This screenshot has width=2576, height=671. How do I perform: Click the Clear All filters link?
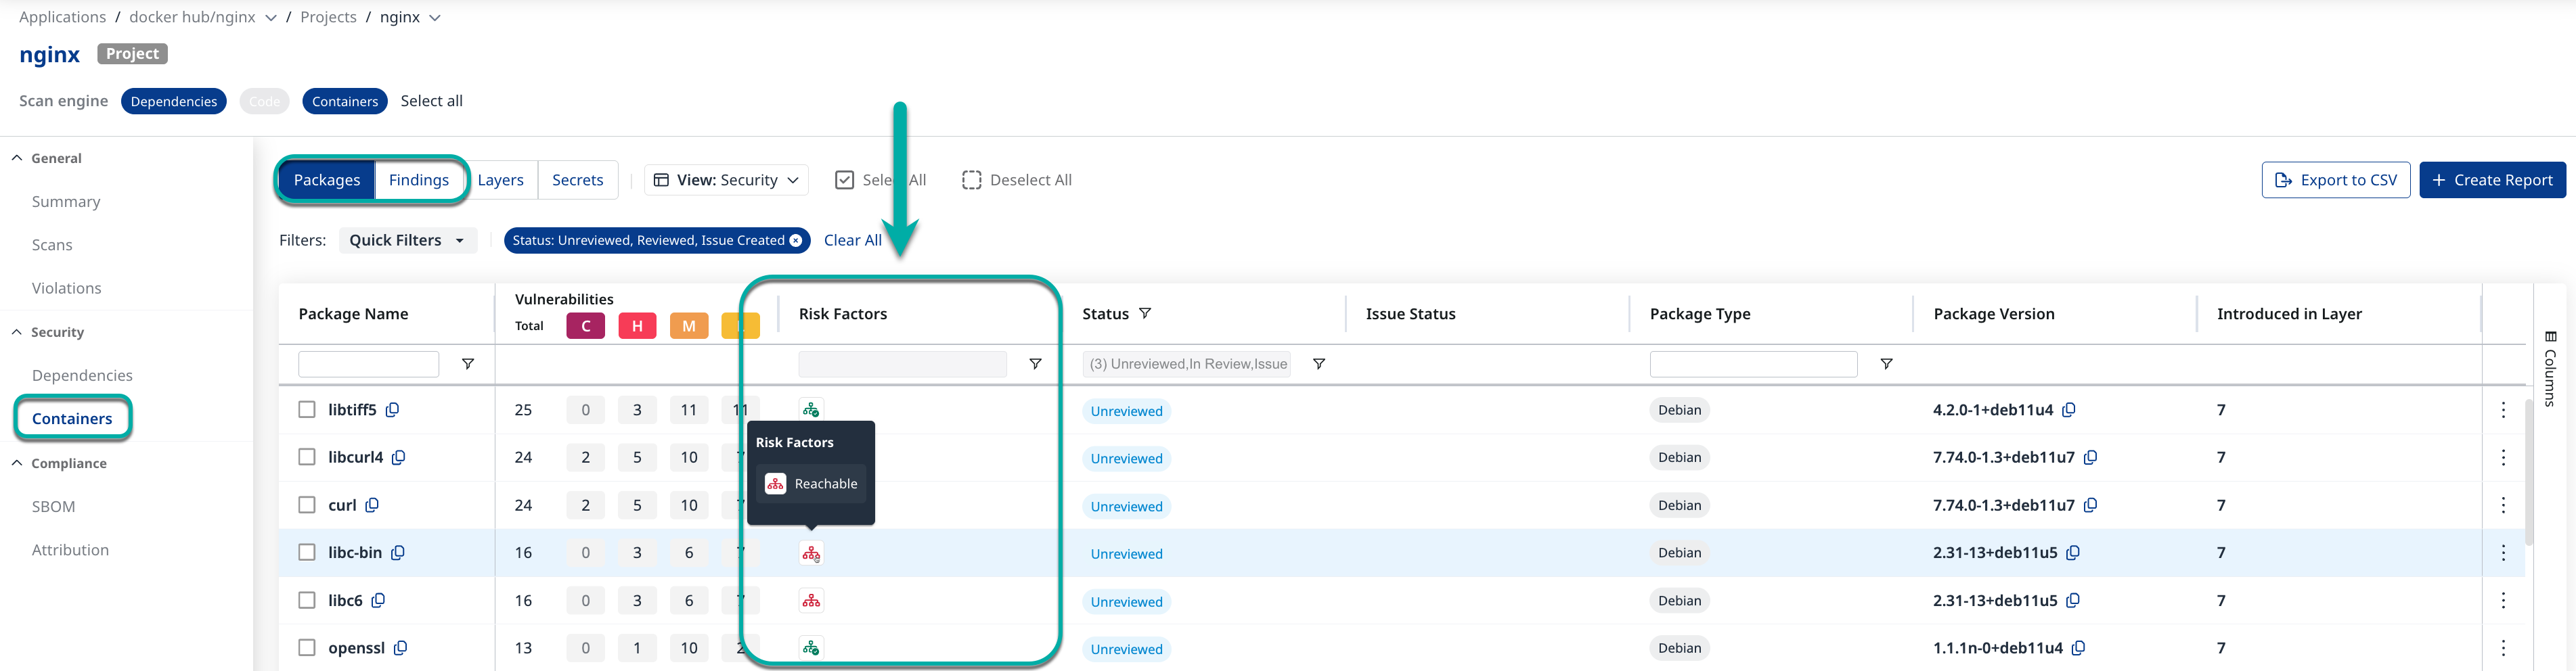[x=852, y=241]
